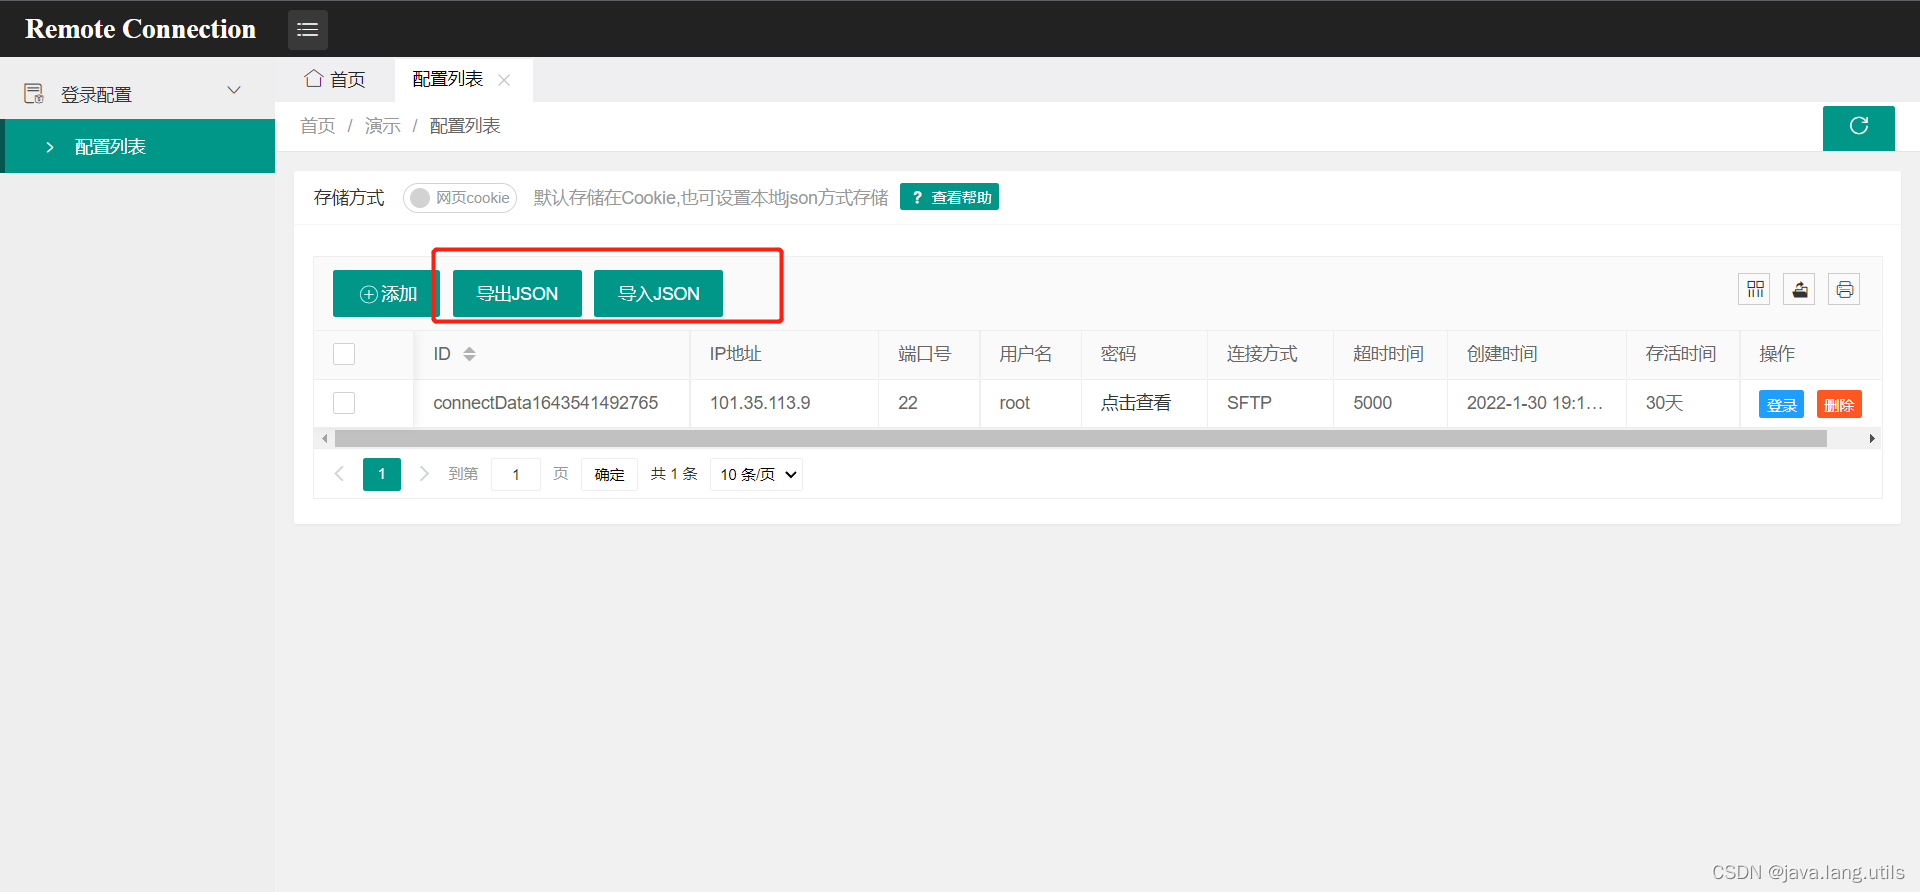Click the 超时时间 column header
Screen dimensions: 1920x892
[x=1388, y=354]
